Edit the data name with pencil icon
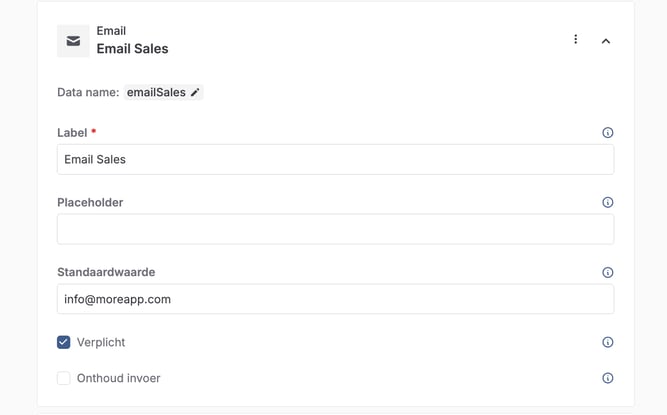The height and width of the screenshot is (415, 667). pos(196,93)
